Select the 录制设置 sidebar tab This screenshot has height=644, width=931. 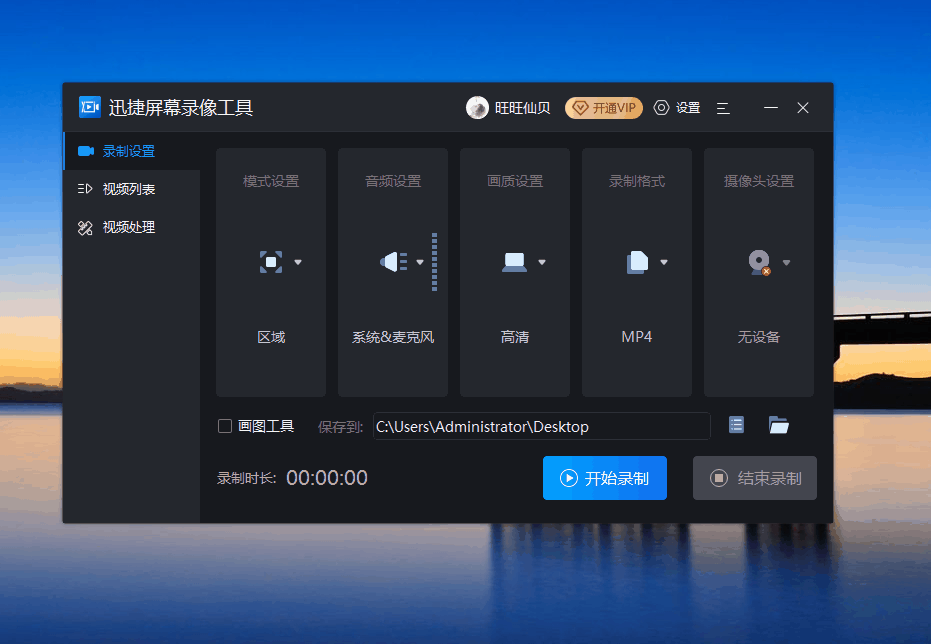[x=132, y=151]
